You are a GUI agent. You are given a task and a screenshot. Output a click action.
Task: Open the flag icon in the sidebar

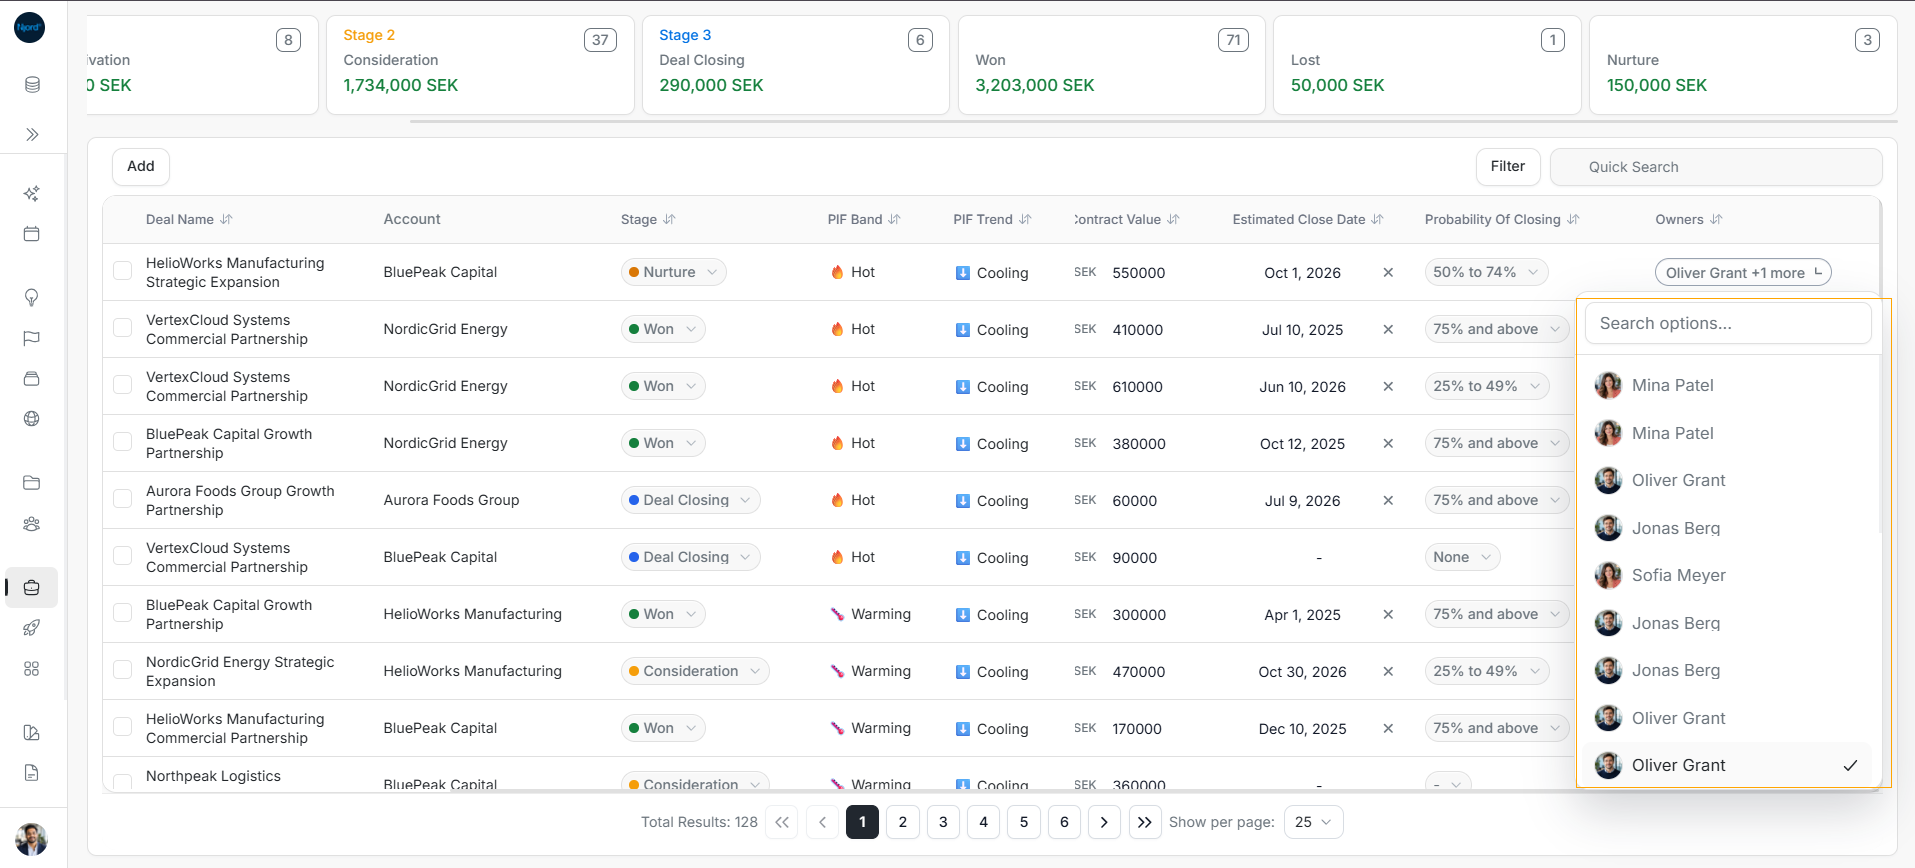click(x=32, y=338)
